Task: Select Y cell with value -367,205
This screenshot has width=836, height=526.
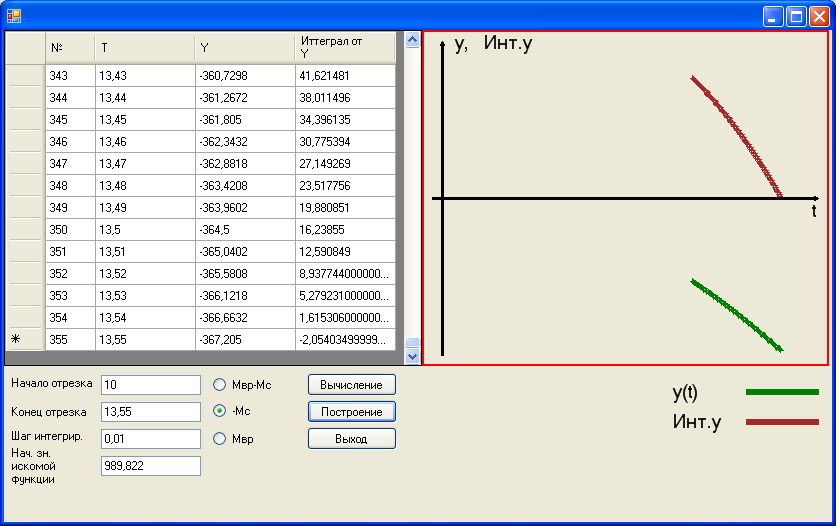Action: pos(245,339)
